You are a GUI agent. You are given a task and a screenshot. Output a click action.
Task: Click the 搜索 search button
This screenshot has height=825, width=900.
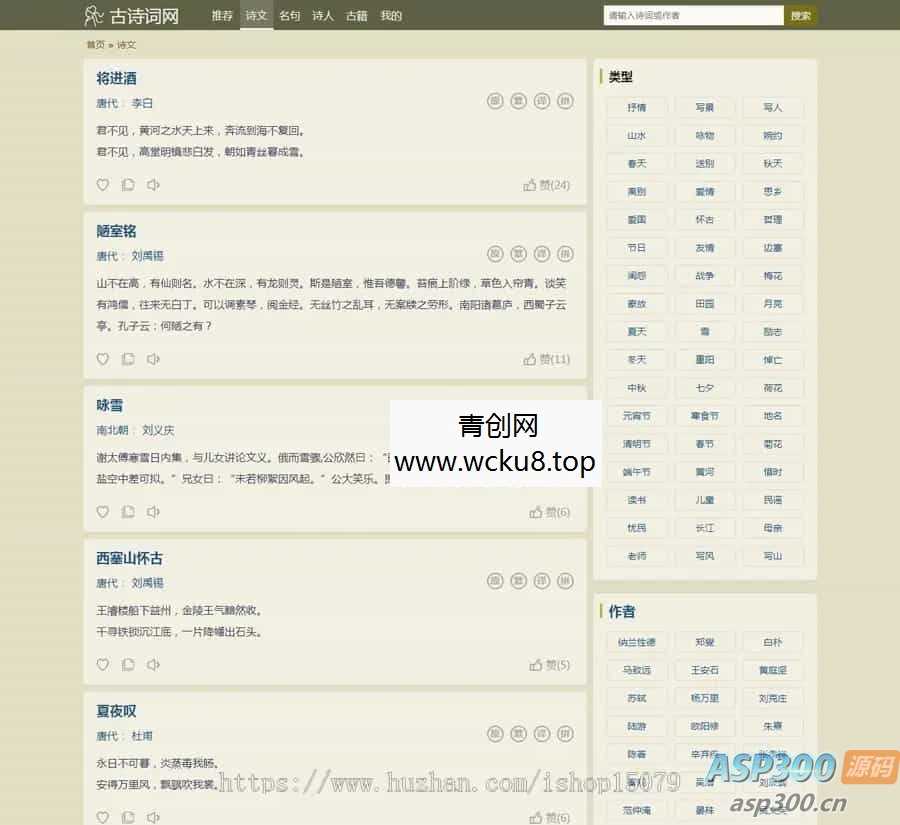[x=800, y=15]
